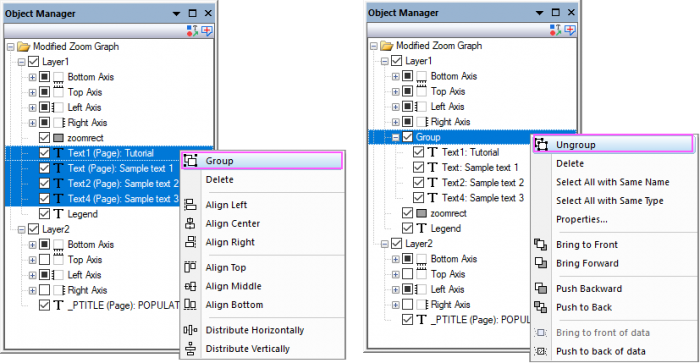Click Push to Back icon in right menu
This screenshot has height=363, width=700.
(541, 307)
